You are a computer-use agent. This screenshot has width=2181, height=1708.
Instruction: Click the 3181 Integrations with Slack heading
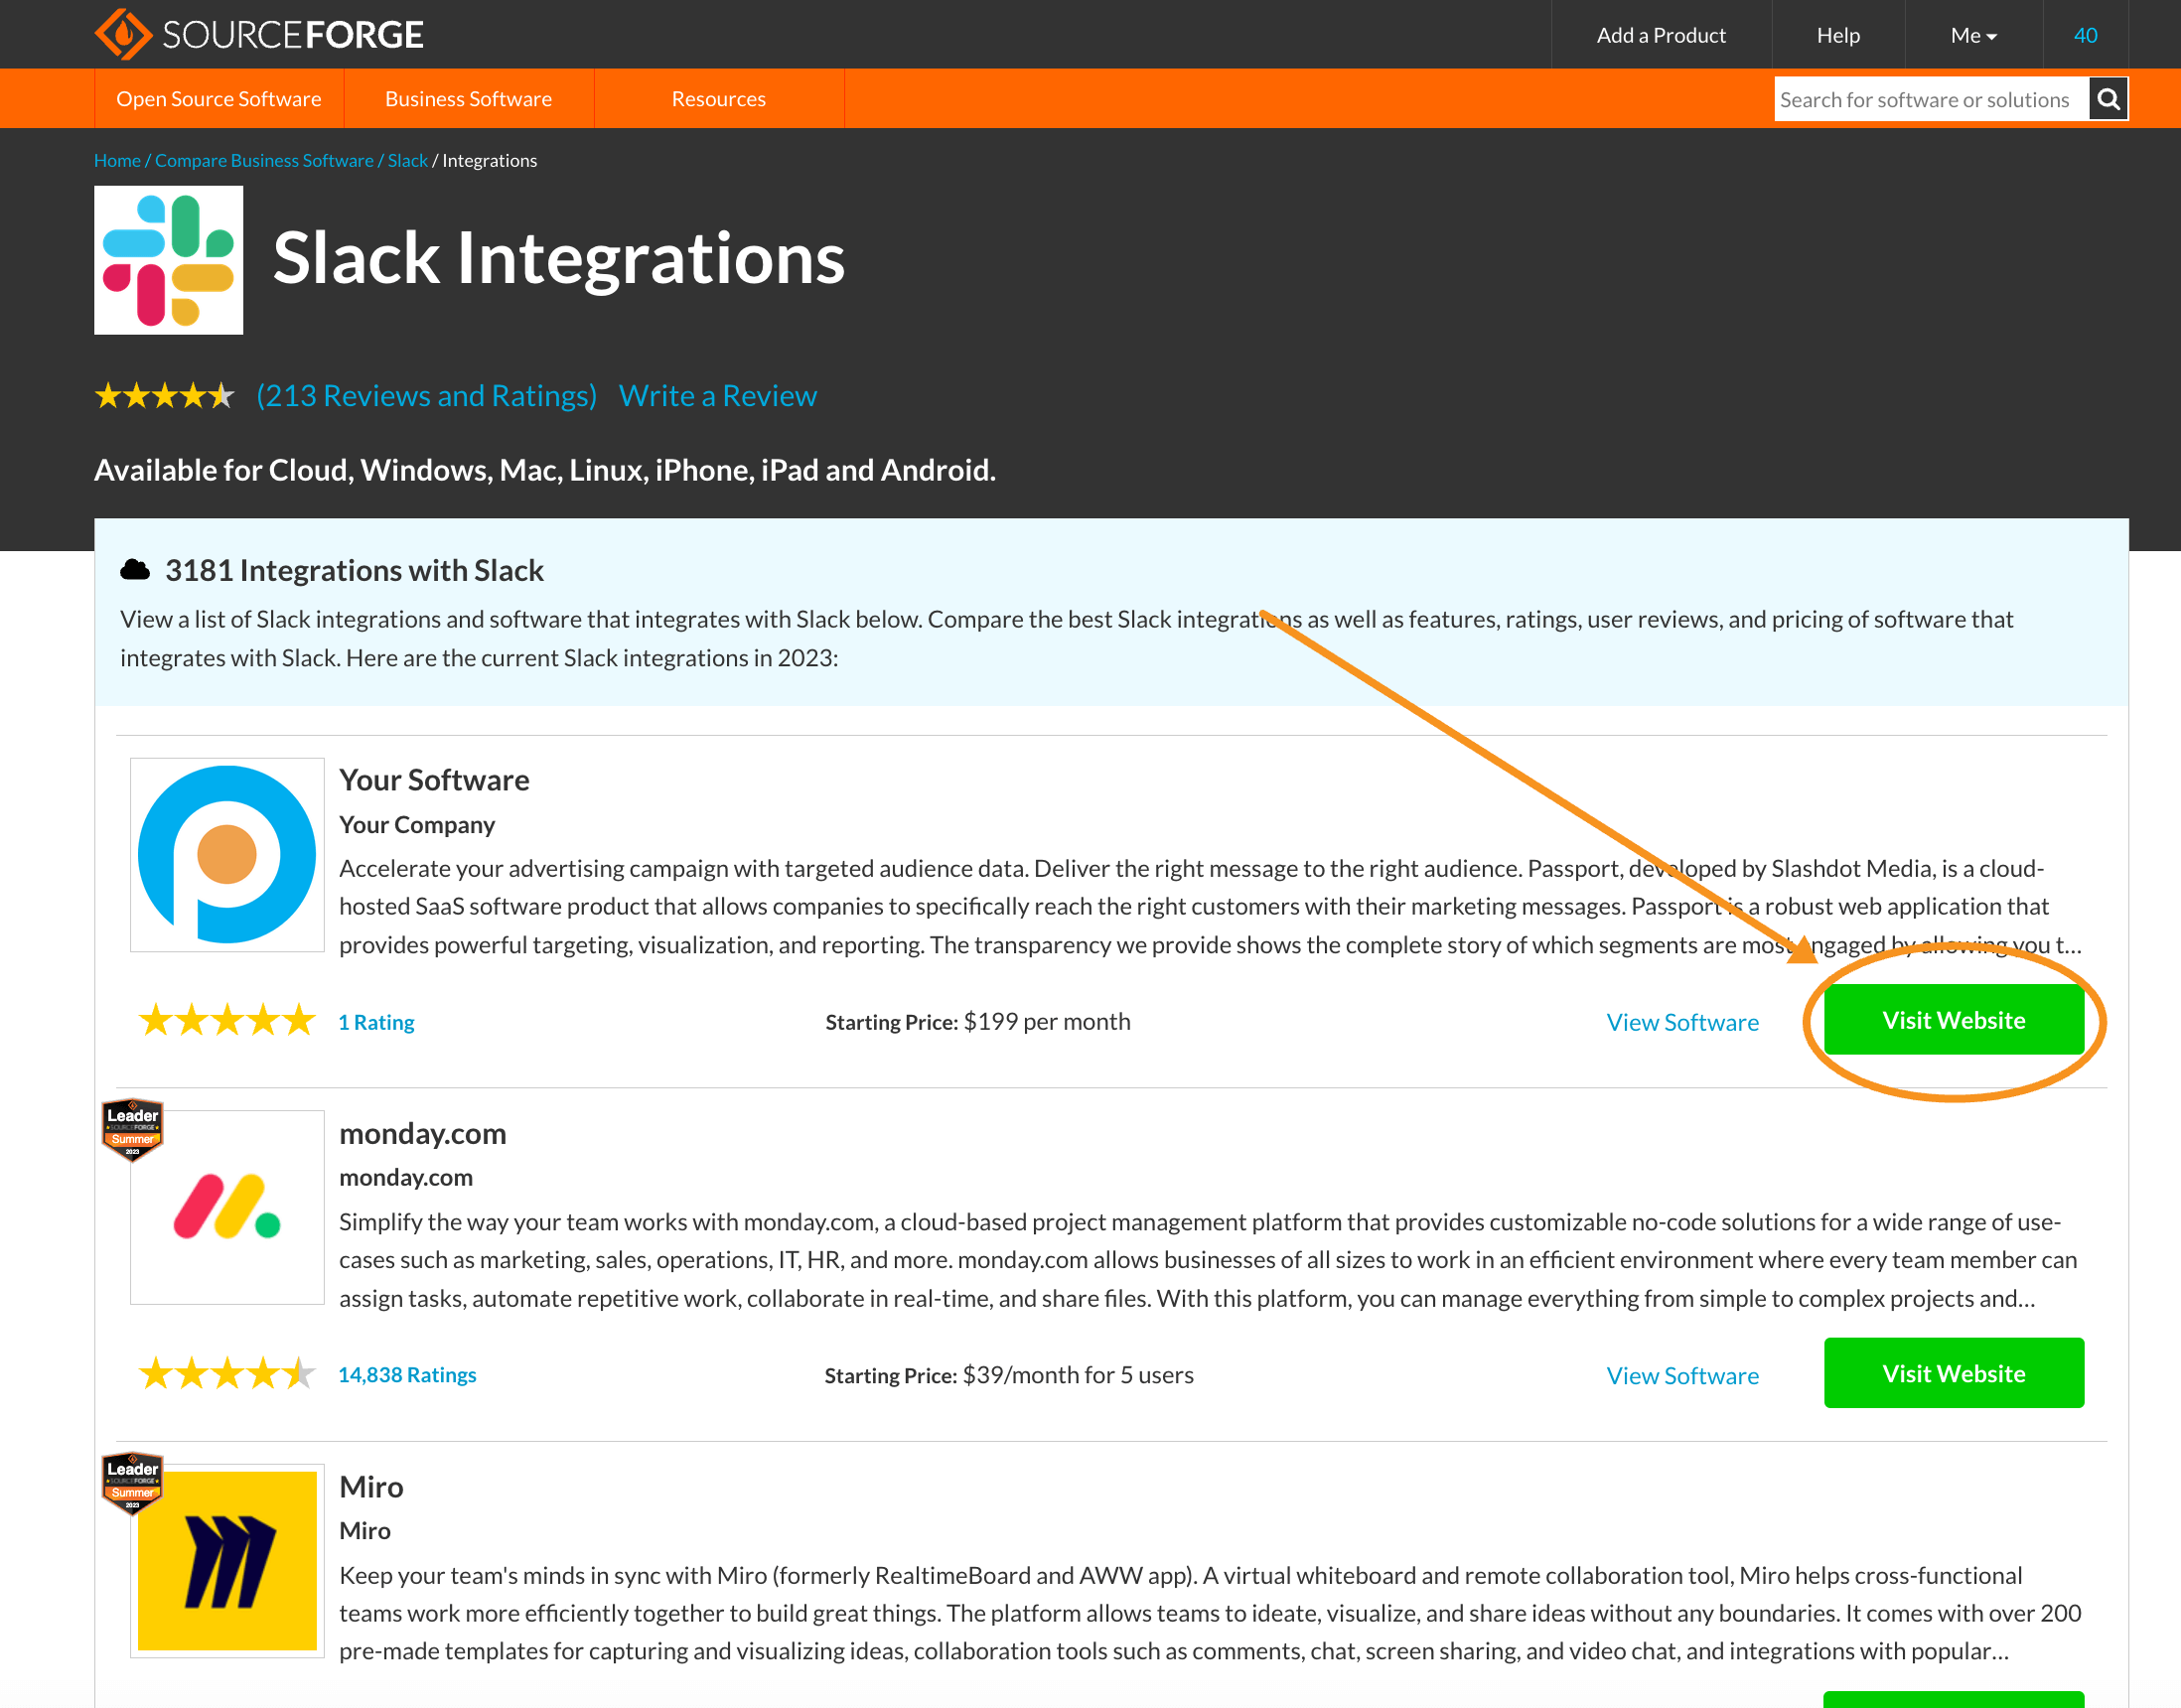354,570
